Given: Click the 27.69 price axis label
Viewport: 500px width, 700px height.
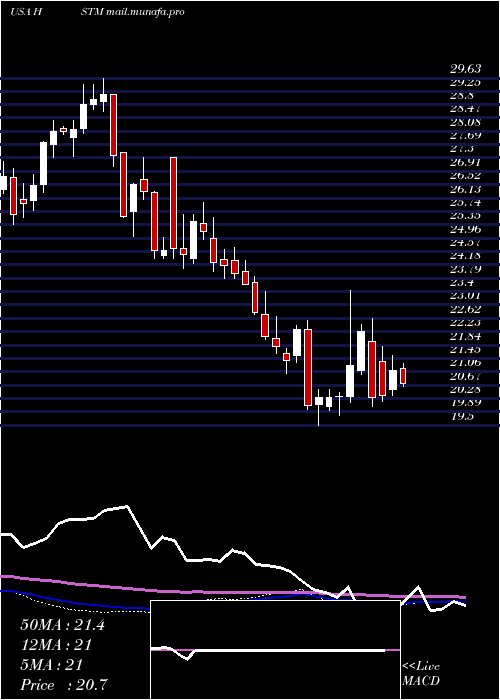Looking at the screenshot, I should (x=465, y=136).
